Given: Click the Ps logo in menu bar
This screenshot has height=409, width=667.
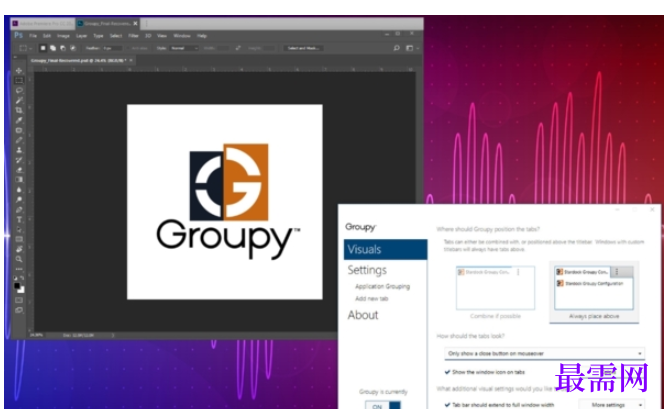Looking at the screenshot, I should tap(19, 36).
